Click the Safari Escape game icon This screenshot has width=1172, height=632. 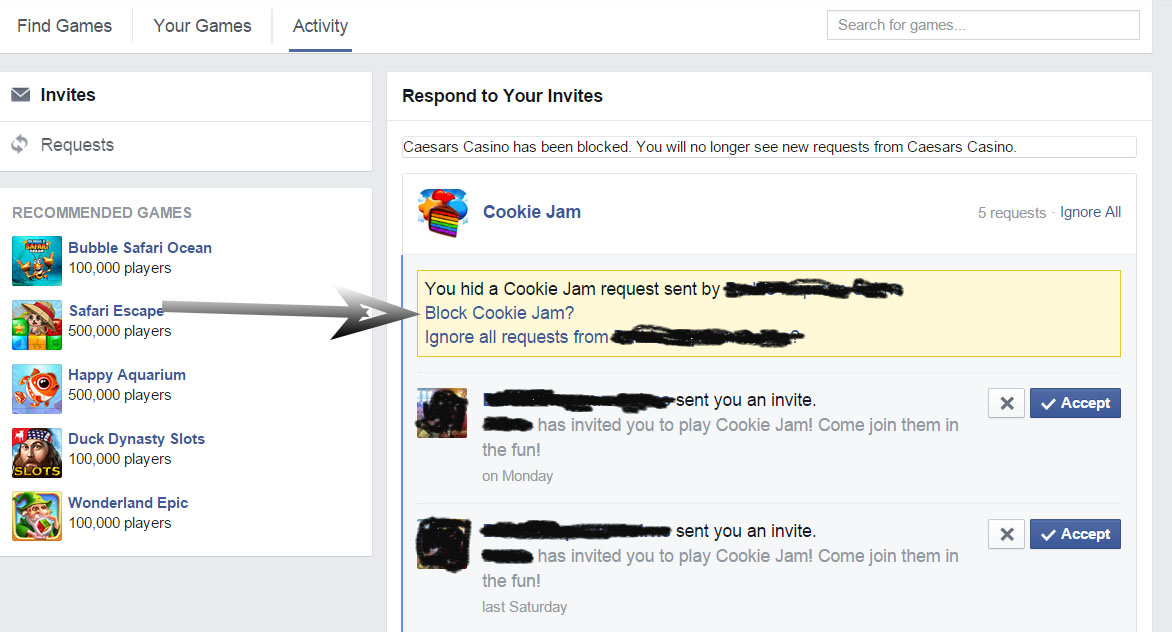pos(37,325)
